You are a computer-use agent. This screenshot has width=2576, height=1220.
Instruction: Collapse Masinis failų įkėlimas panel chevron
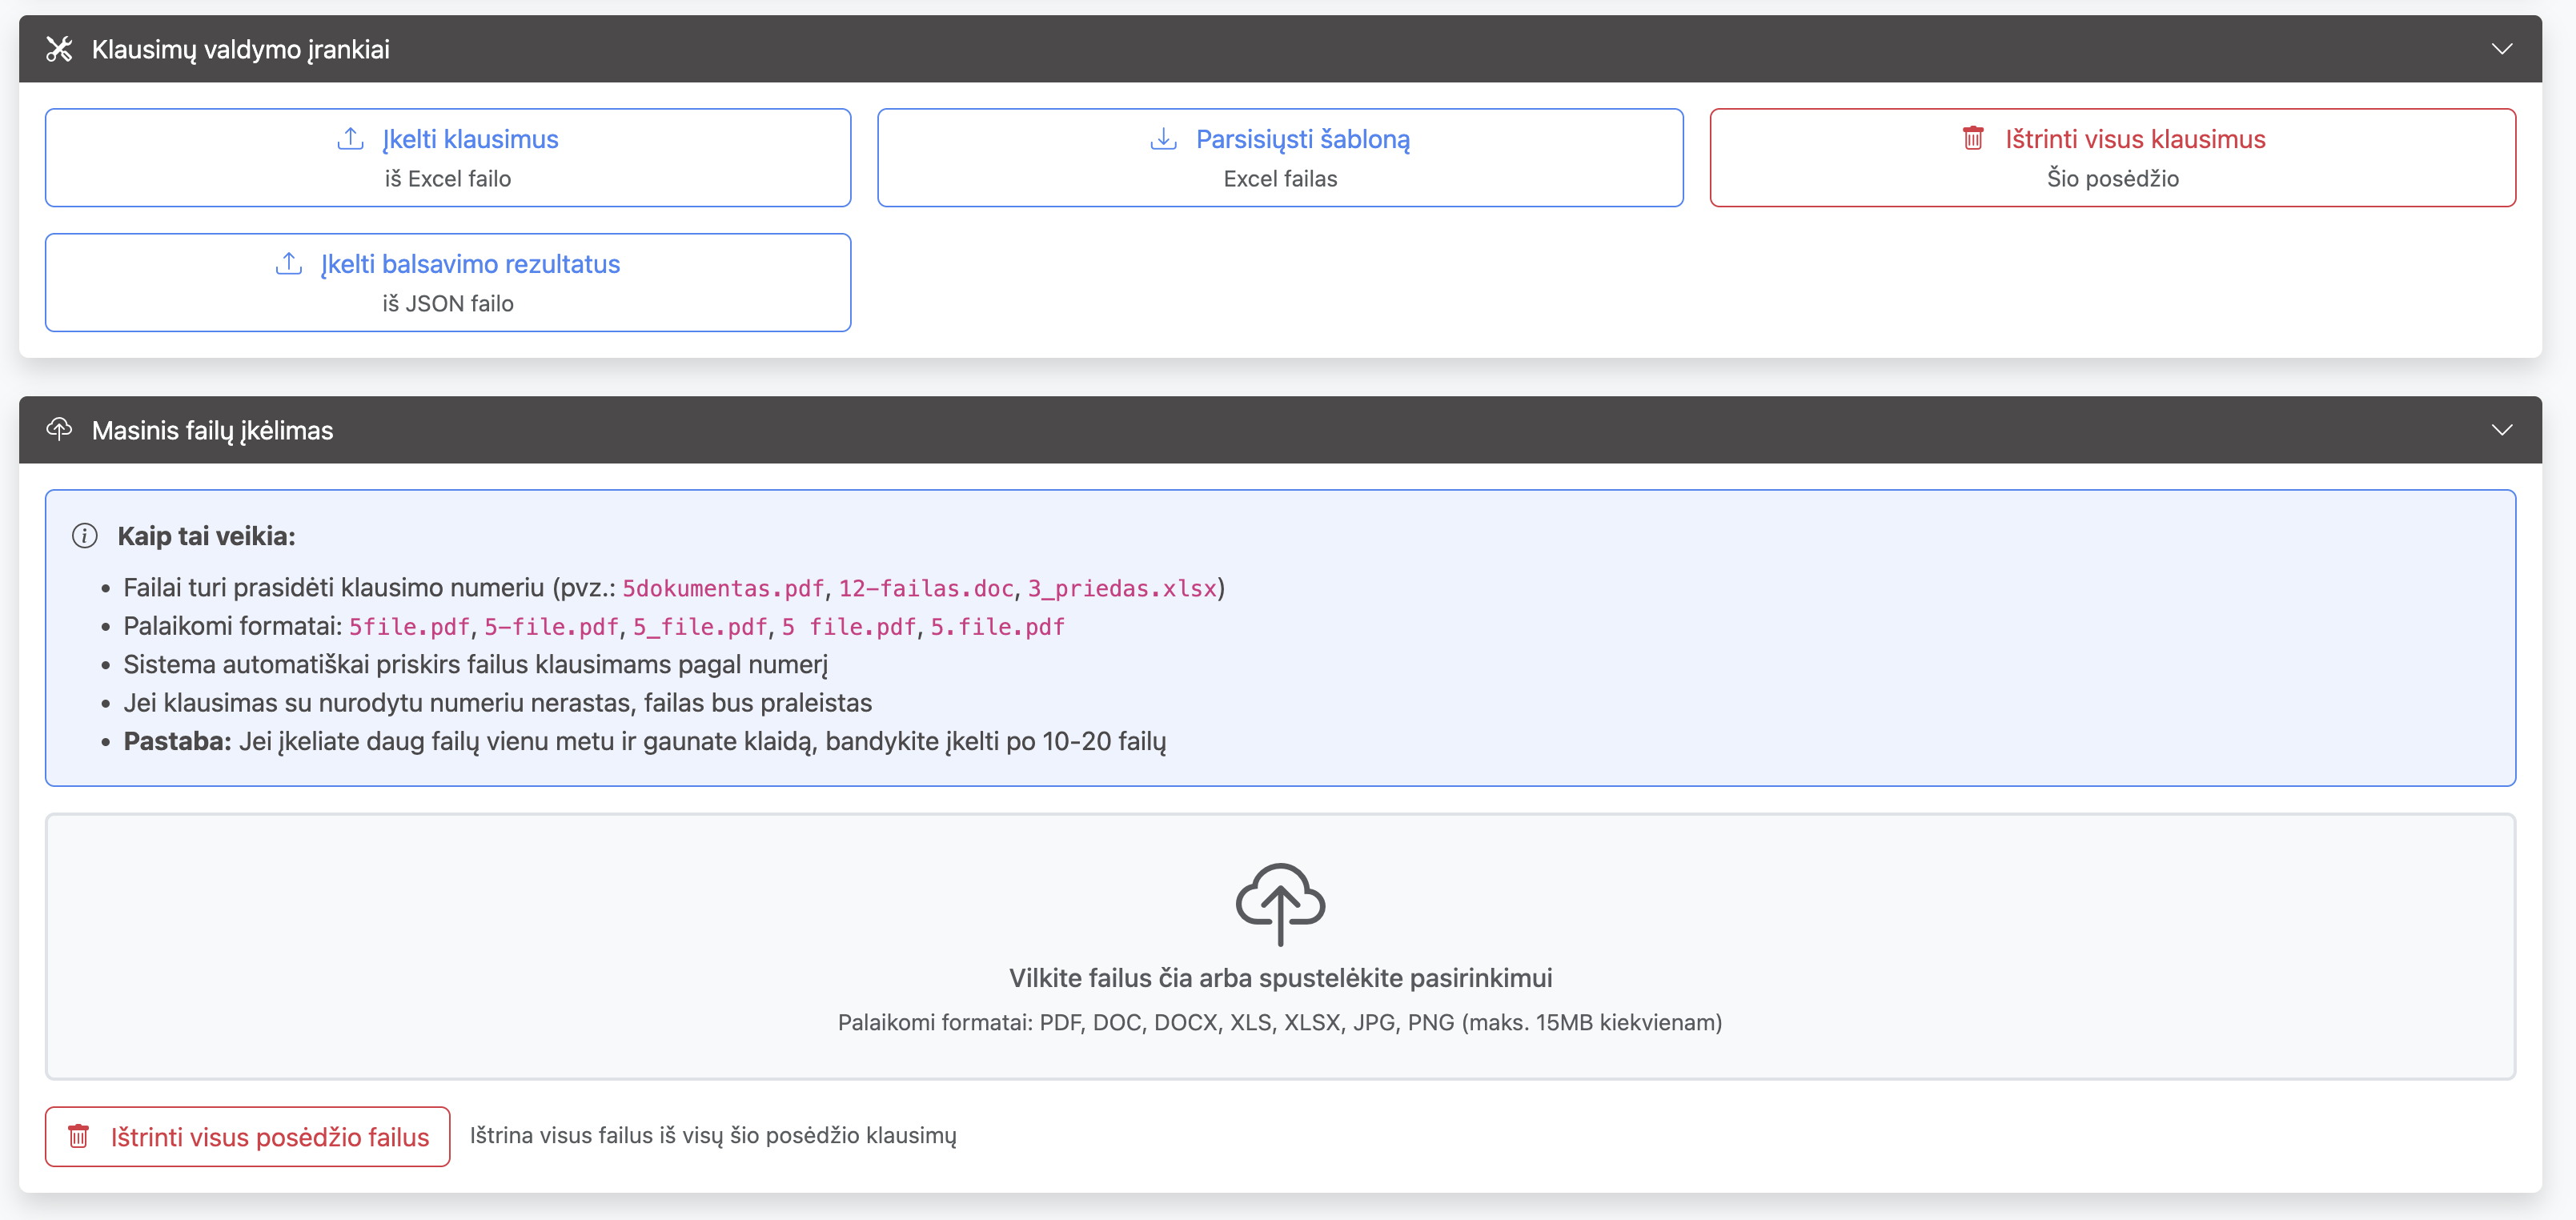tap(2501, 430)
